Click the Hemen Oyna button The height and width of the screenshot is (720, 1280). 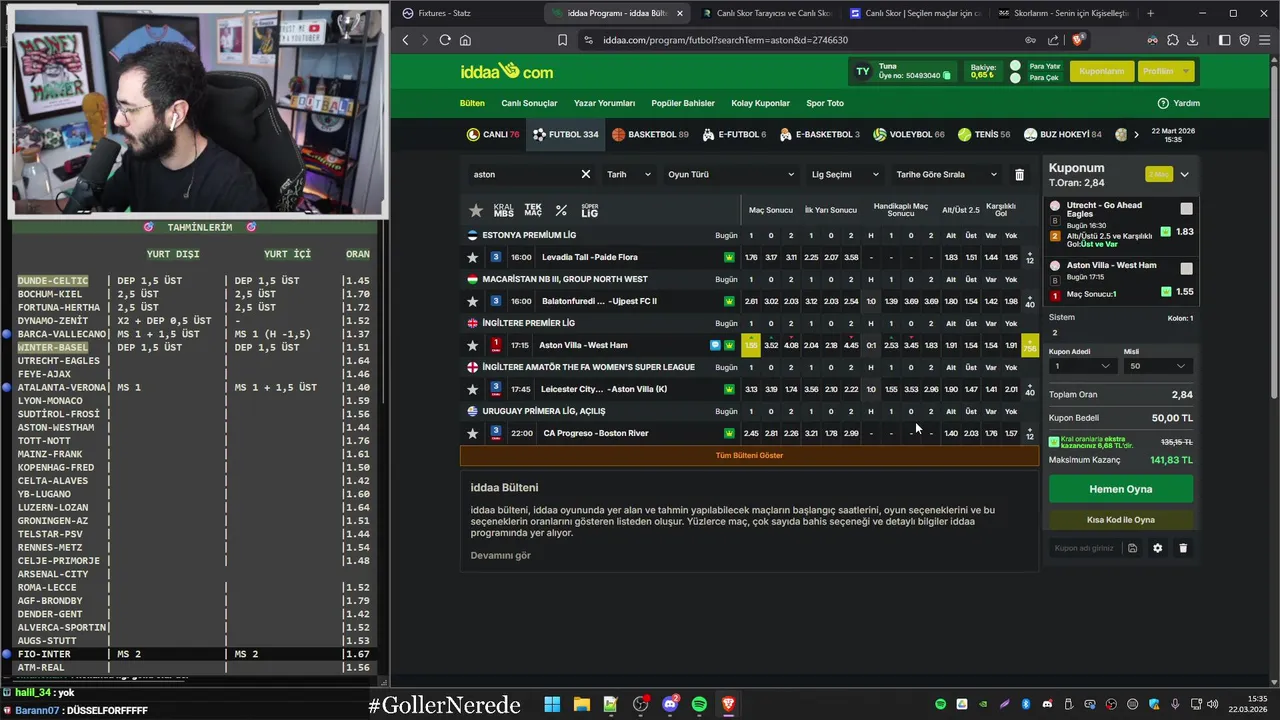pos(1120,489)
